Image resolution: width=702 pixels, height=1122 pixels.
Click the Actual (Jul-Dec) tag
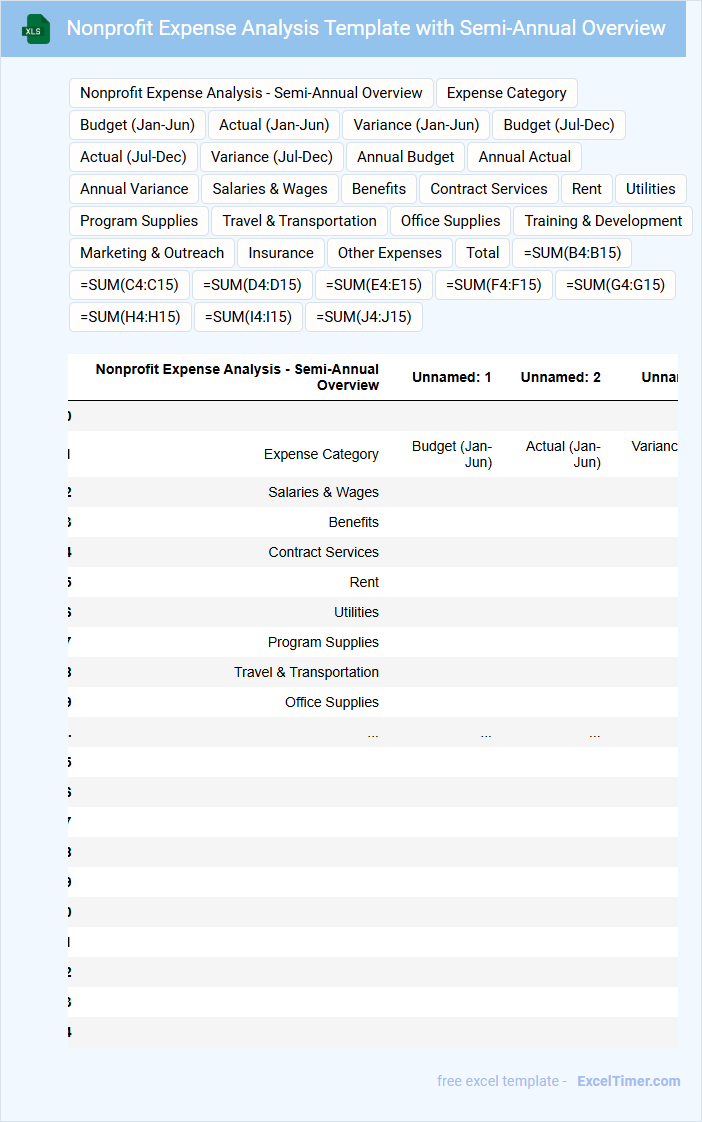click(x=133, y=157)
